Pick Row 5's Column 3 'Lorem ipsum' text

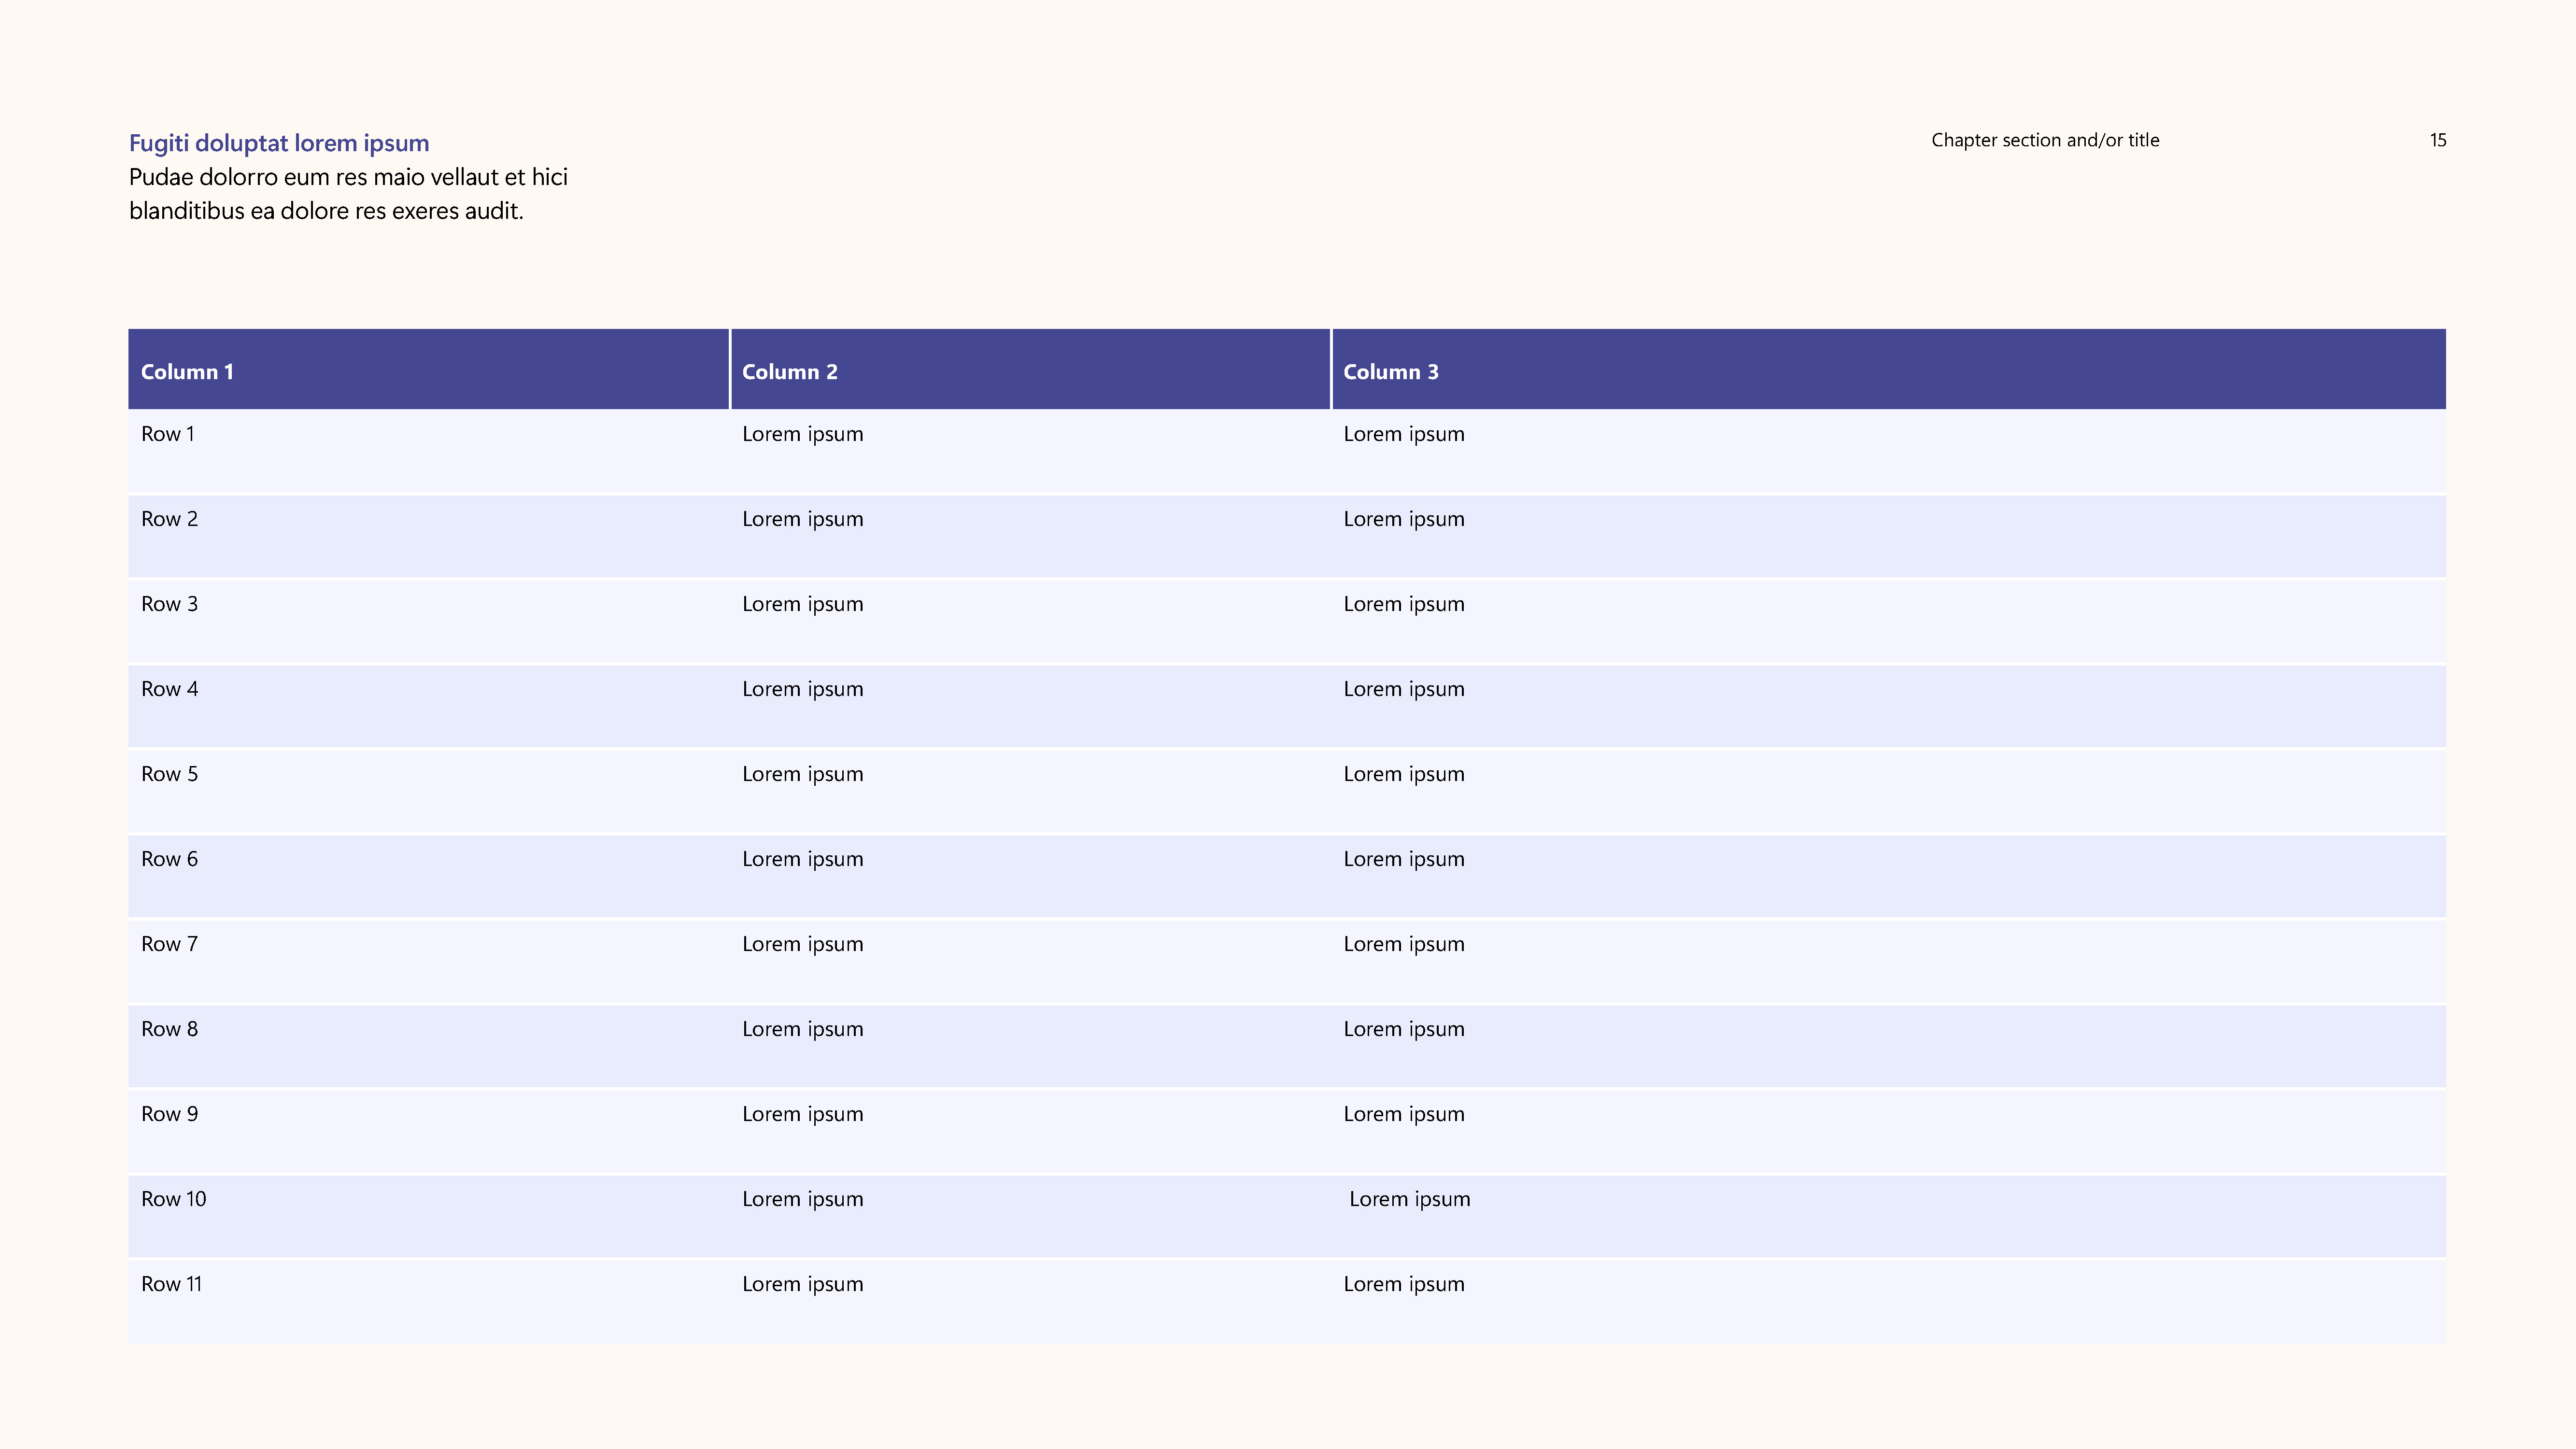1404,775
